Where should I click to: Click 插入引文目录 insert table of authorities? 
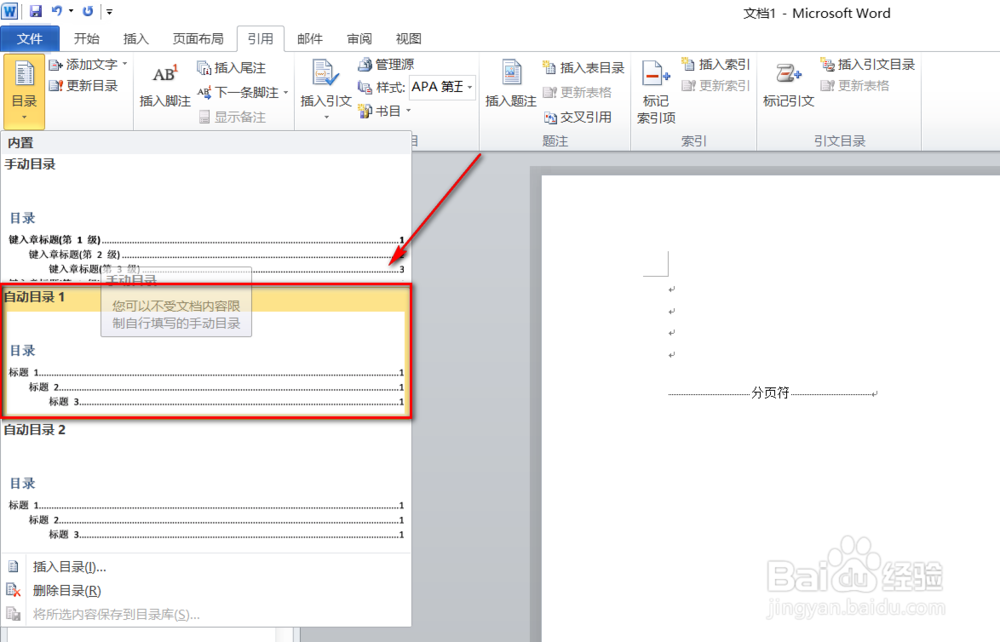click(x=868, y=64)
